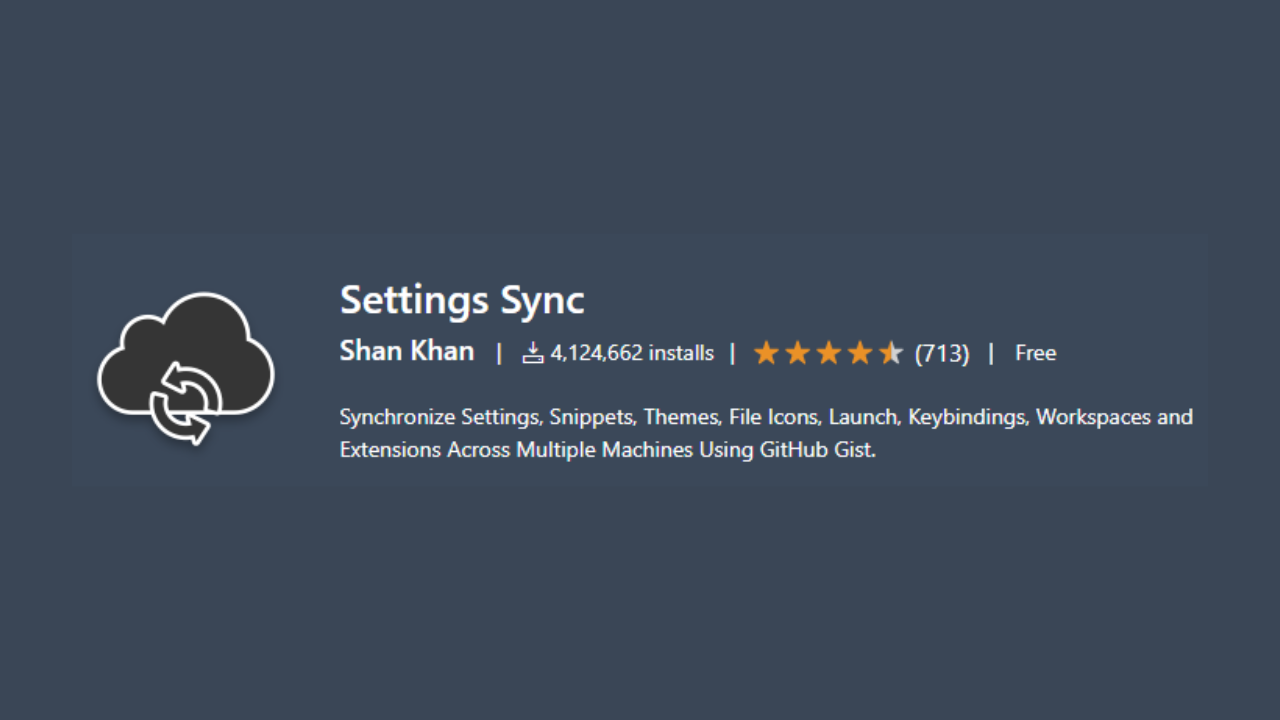
Task: Click the Free price label
Action: tap(1036, 353)
